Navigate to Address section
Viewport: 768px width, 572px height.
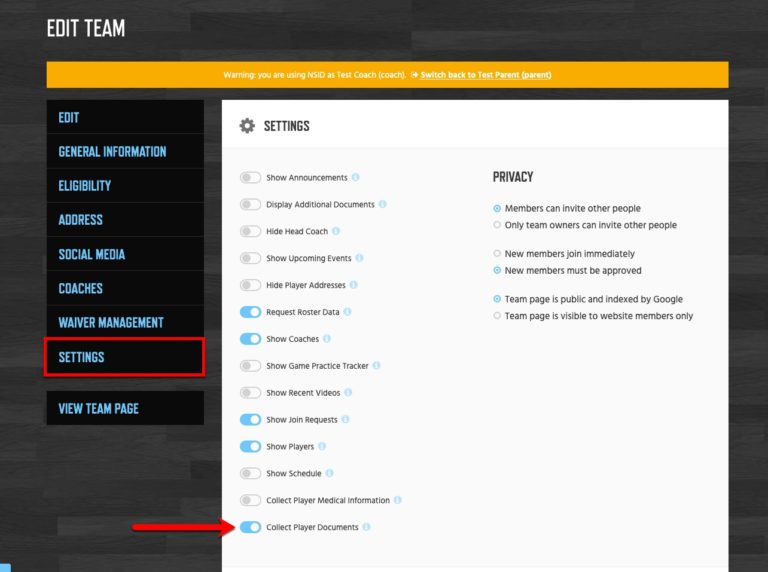[x=125, y=219]
